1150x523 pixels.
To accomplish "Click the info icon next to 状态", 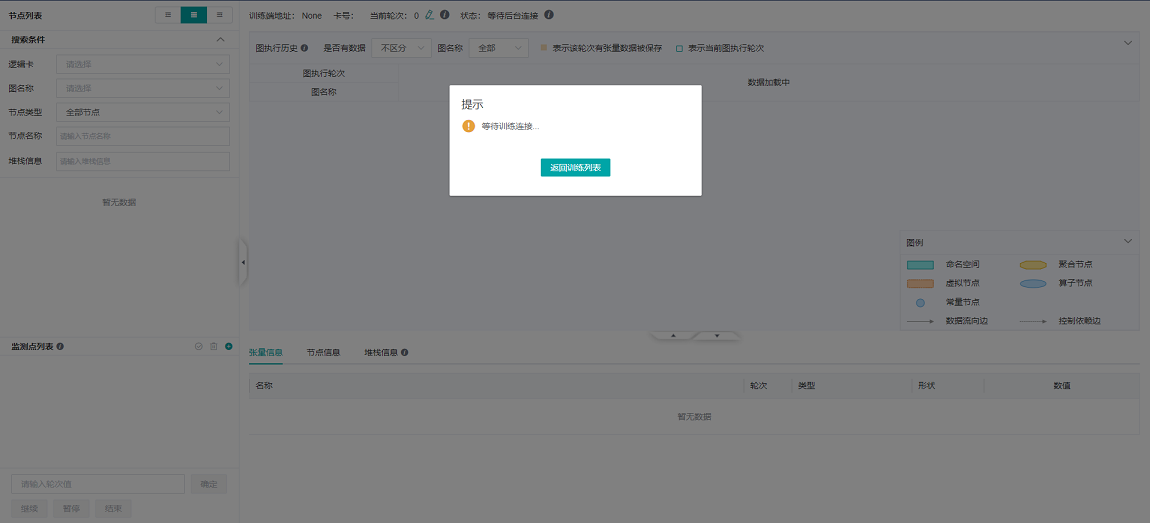I will pos(549,15).
